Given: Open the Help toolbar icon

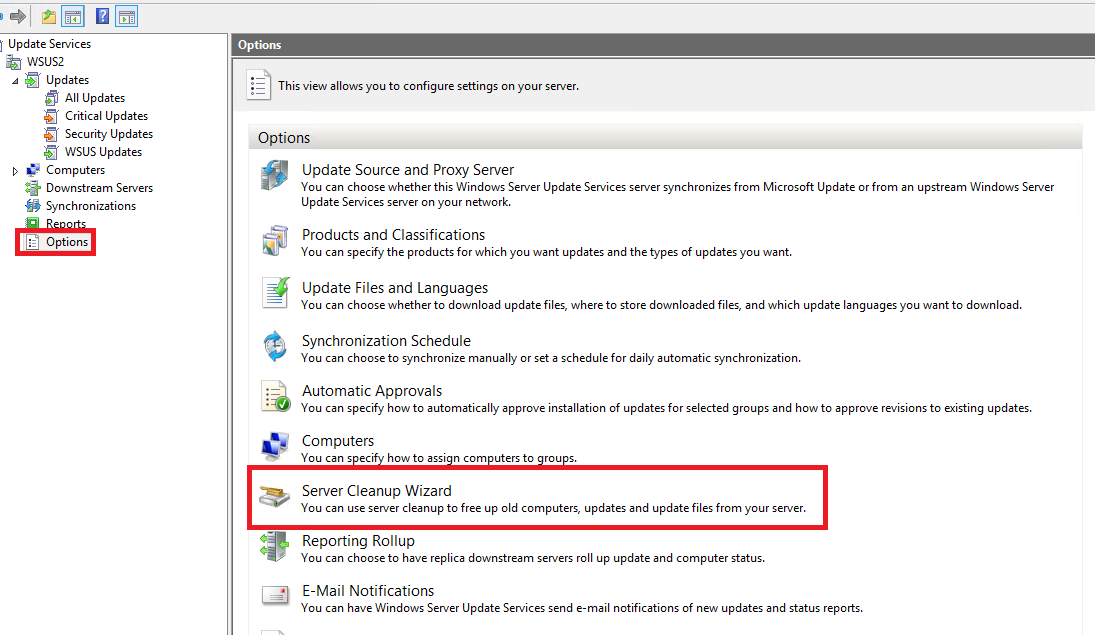Looking at the screenshot, I should (102, 16).
